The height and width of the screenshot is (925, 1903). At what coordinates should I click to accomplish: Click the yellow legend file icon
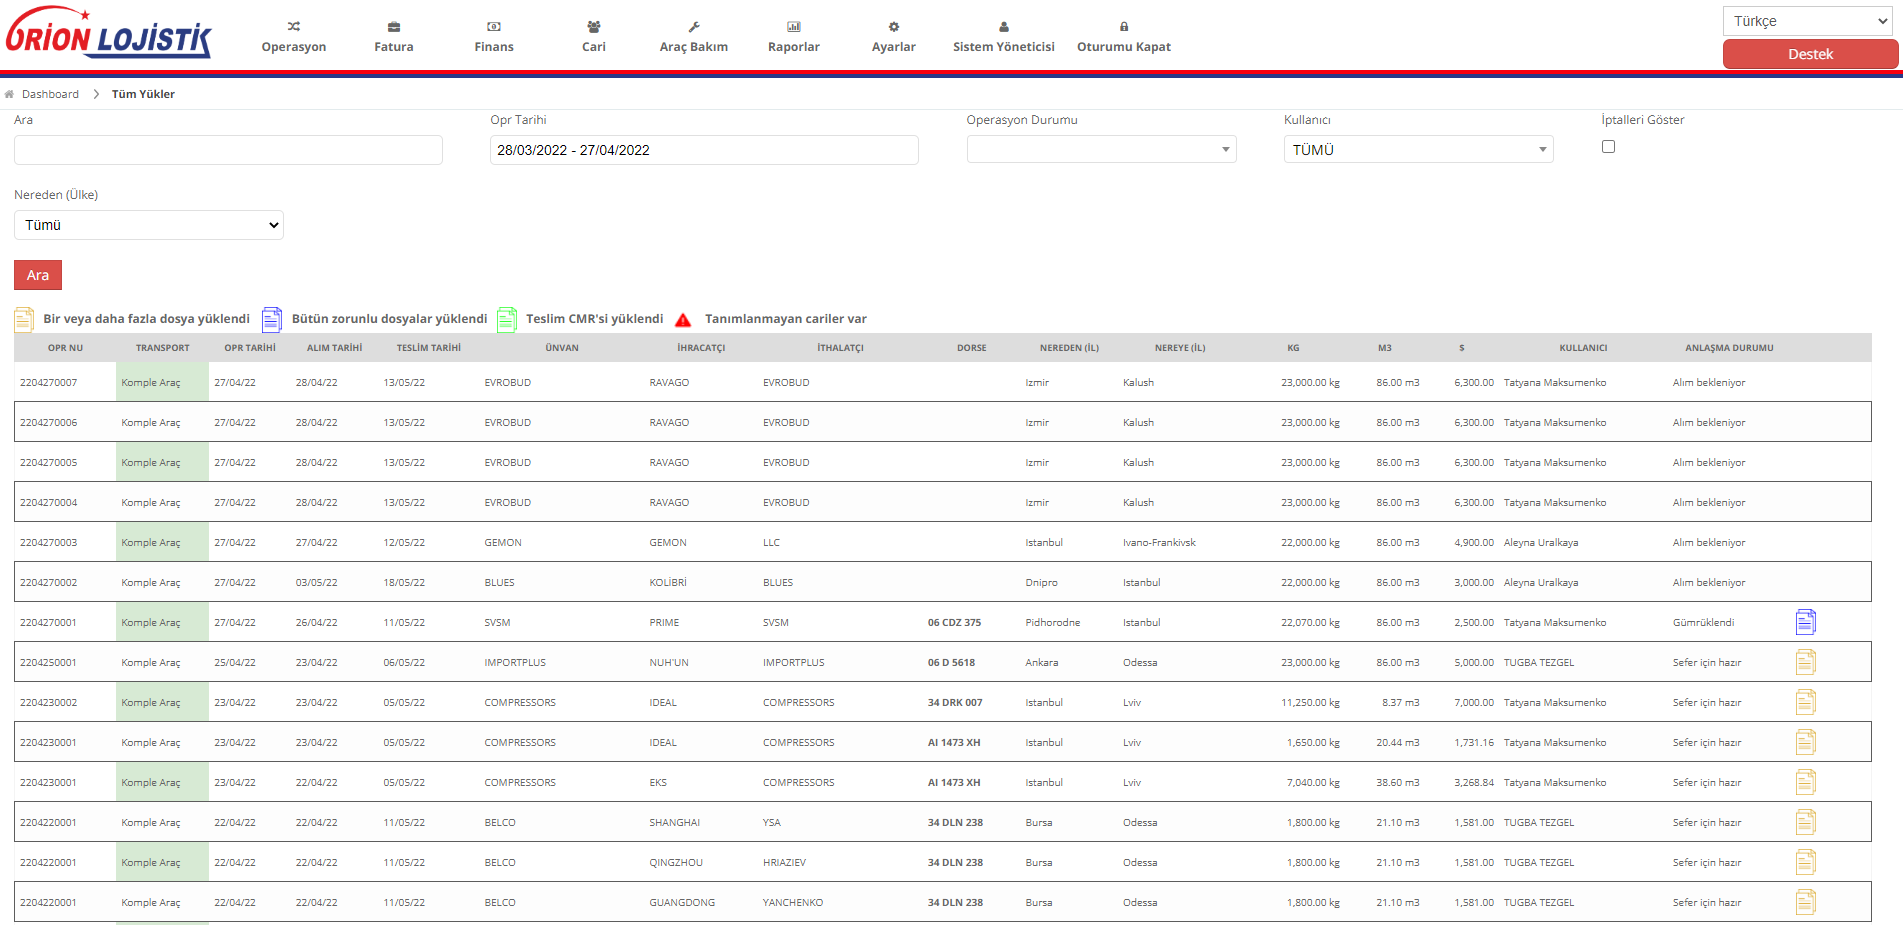pos(24,320)
